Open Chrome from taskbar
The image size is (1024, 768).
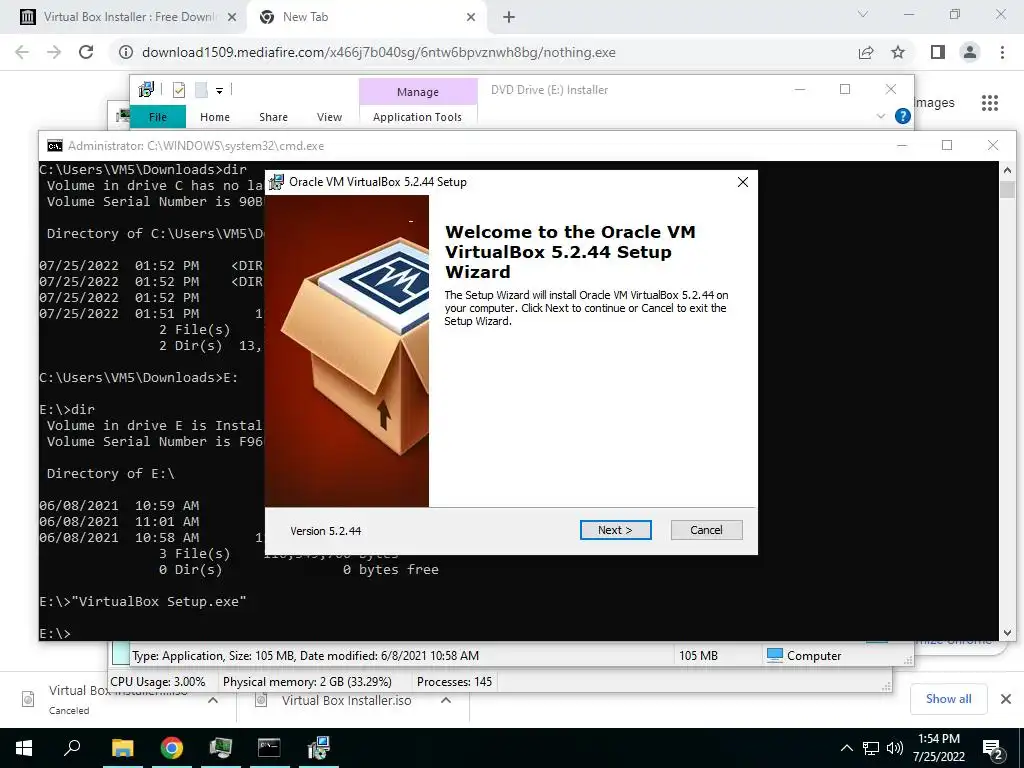tap(172, 748)
